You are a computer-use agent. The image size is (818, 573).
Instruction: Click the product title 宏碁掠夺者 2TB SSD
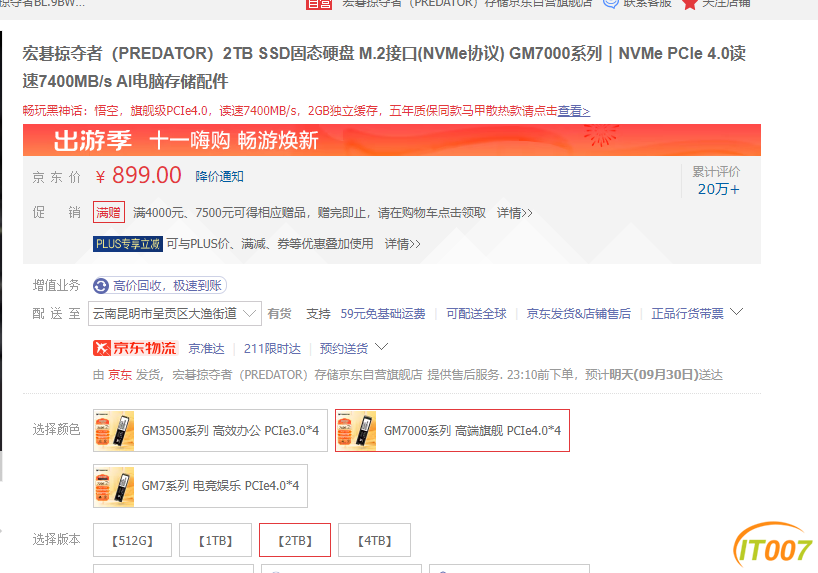click(x=384, y=67)
